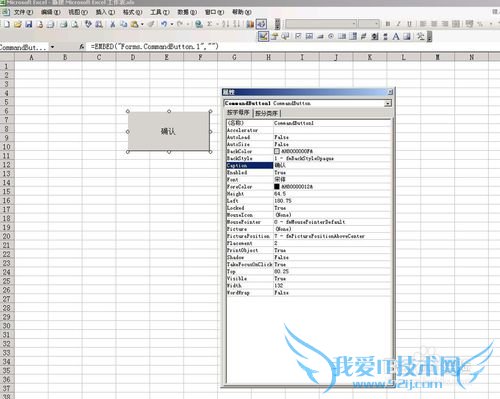Click the formula bar showing =EMBED formula
The width and height of the screenshot is (500, 399).
293,47
